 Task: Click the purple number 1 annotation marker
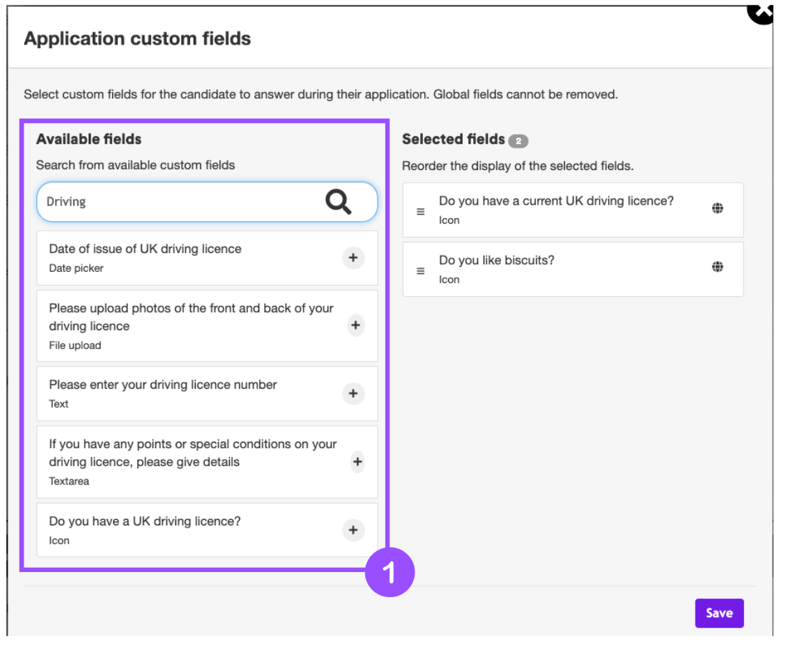389,572
